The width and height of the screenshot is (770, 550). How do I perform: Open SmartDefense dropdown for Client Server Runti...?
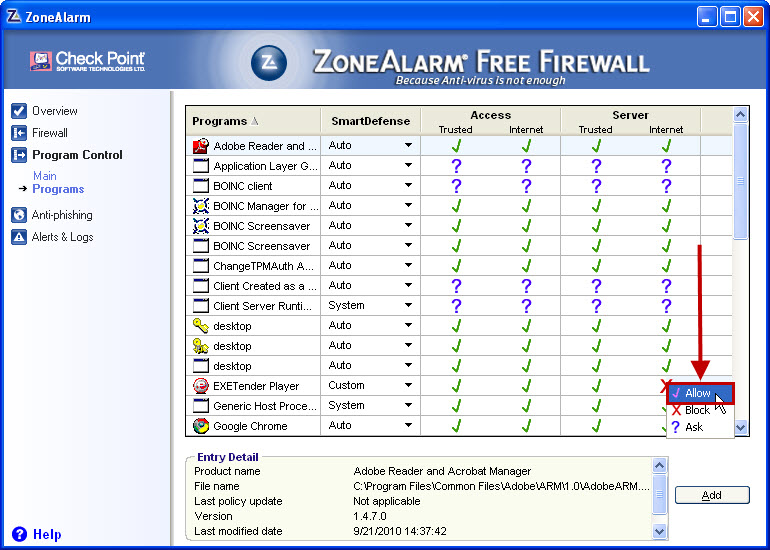(x=408, y=305)
